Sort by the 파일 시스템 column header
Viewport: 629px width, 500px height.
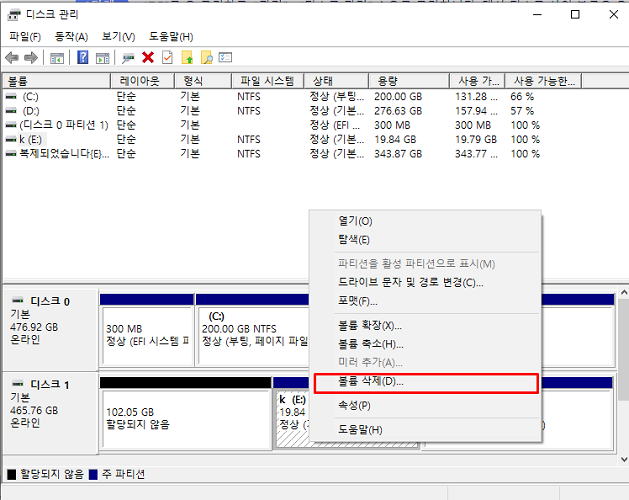pos(268,81)
